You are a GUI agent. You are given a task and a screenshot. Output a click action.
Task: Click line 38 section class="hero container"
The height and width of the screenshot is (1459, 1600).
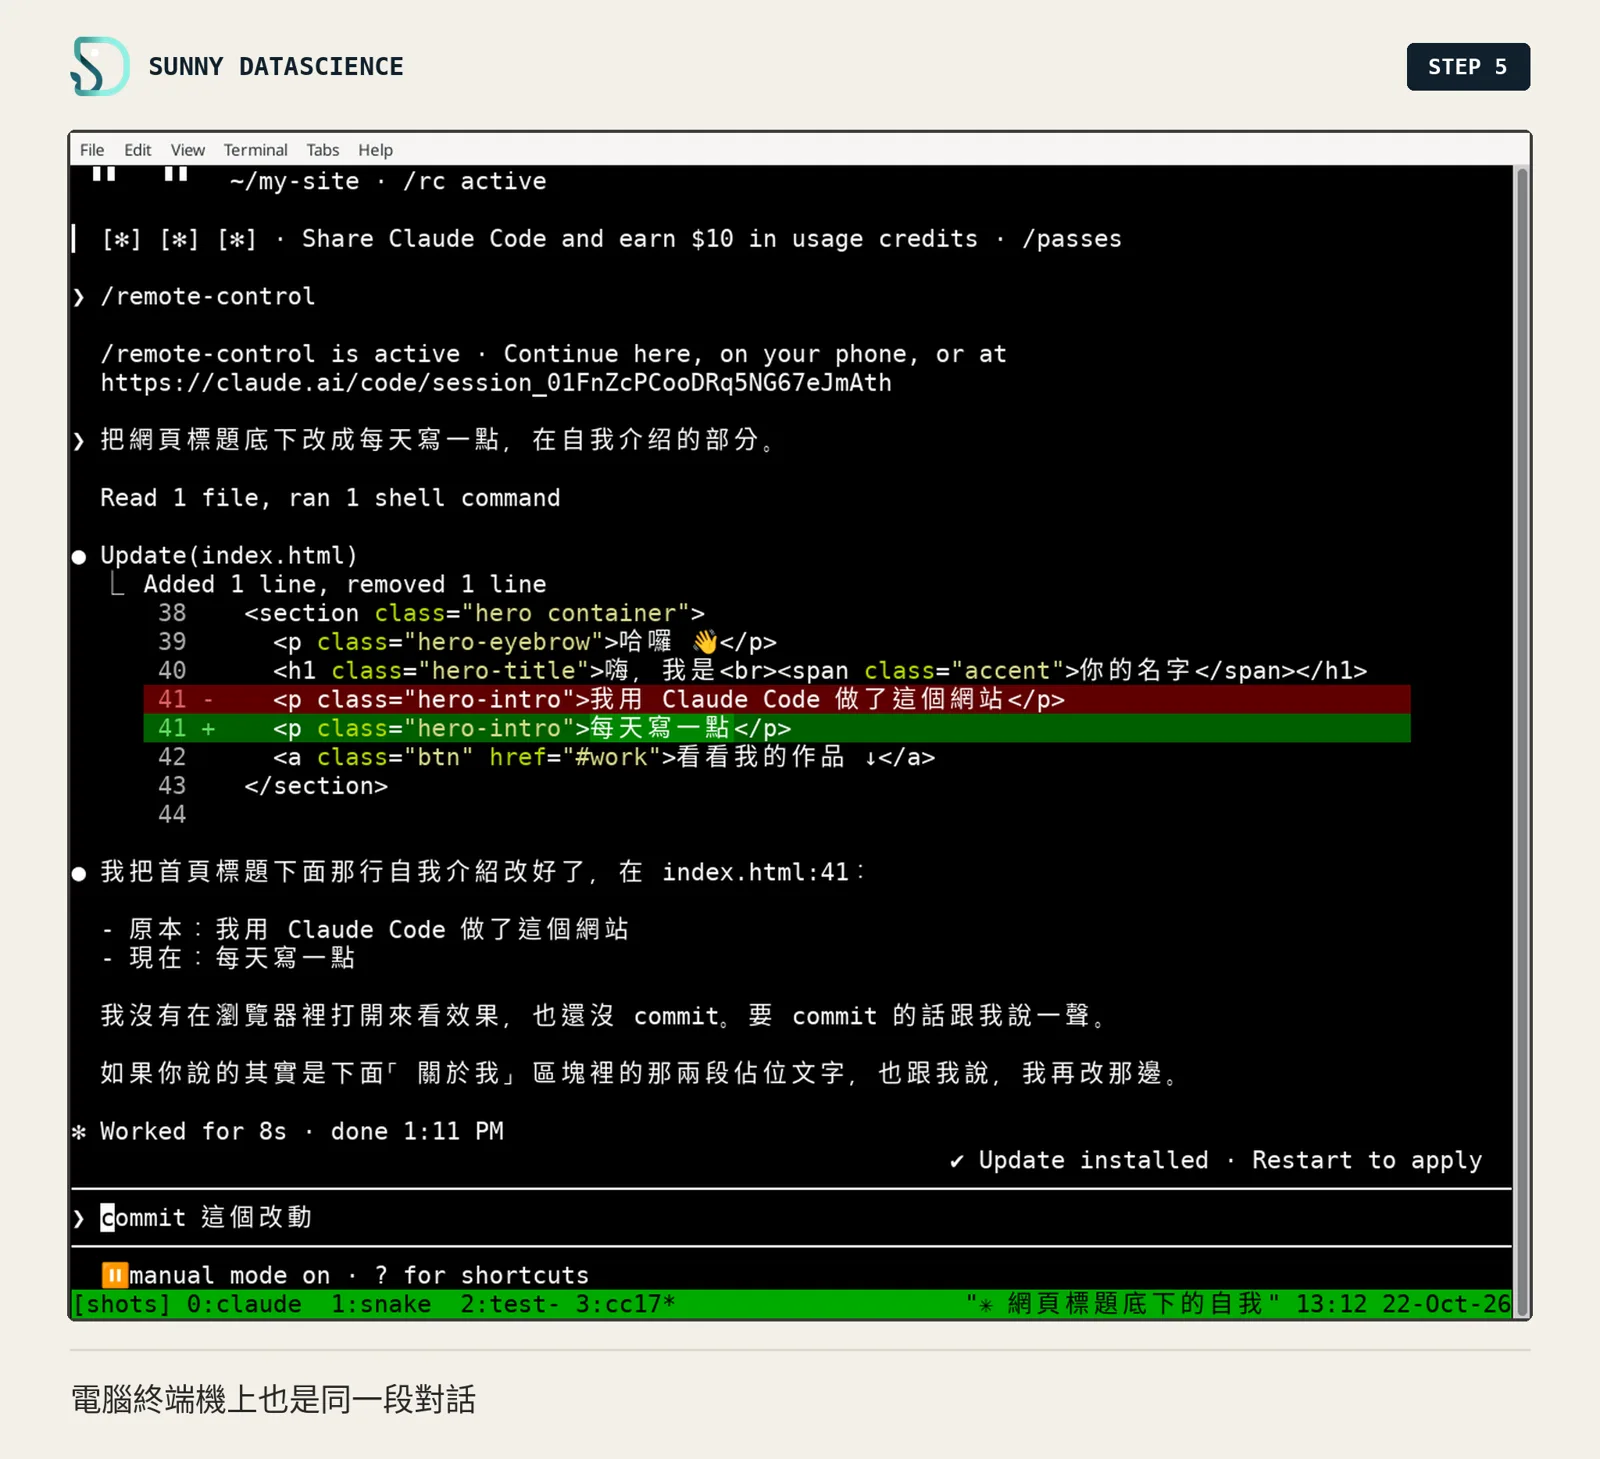pyautogui.click(x=474, y=613)
